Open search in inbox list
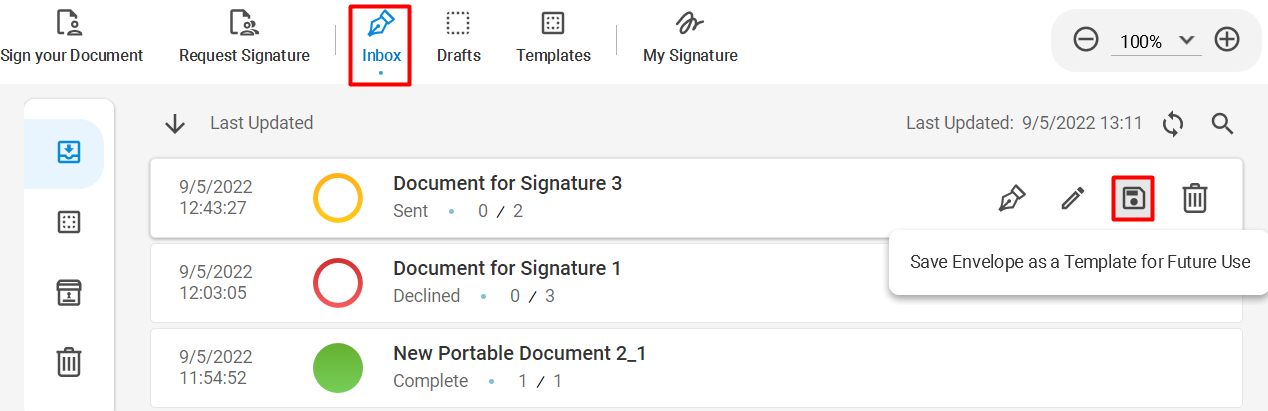1268x411 pixels. (x=1222, y=123)
